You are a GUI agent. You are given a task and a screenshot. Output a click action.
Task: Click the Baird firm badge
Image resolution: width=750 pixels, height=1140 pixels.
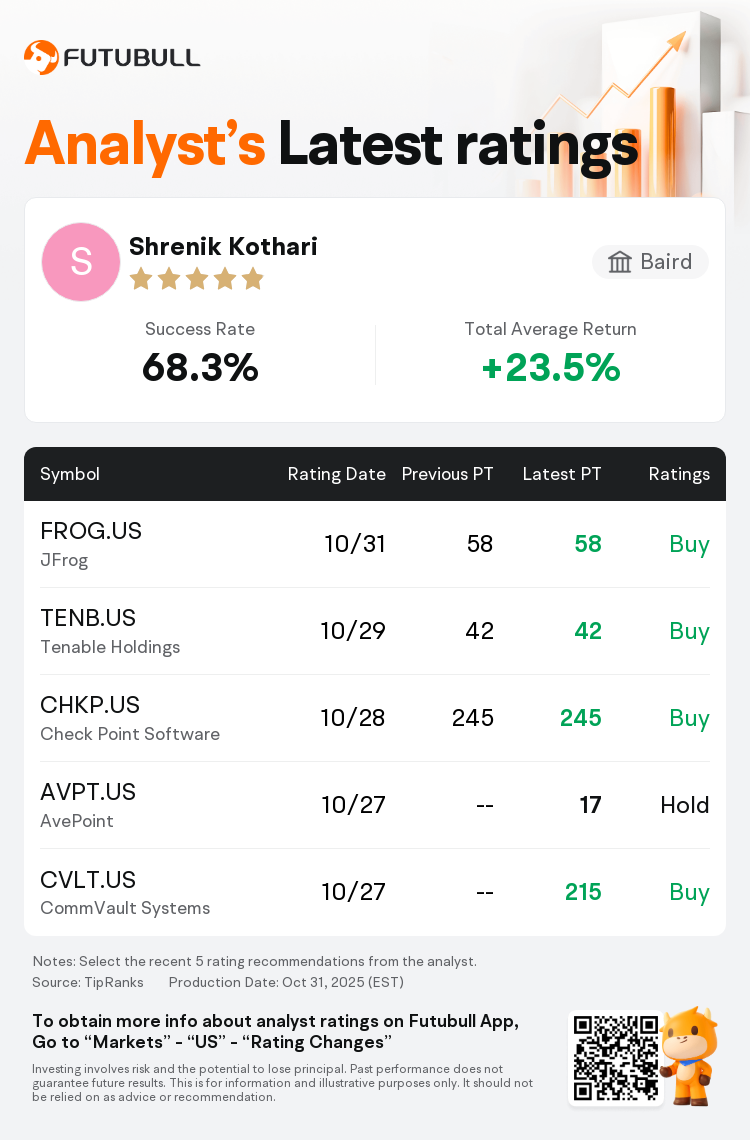pyautogui.click(x=650, y=262)
